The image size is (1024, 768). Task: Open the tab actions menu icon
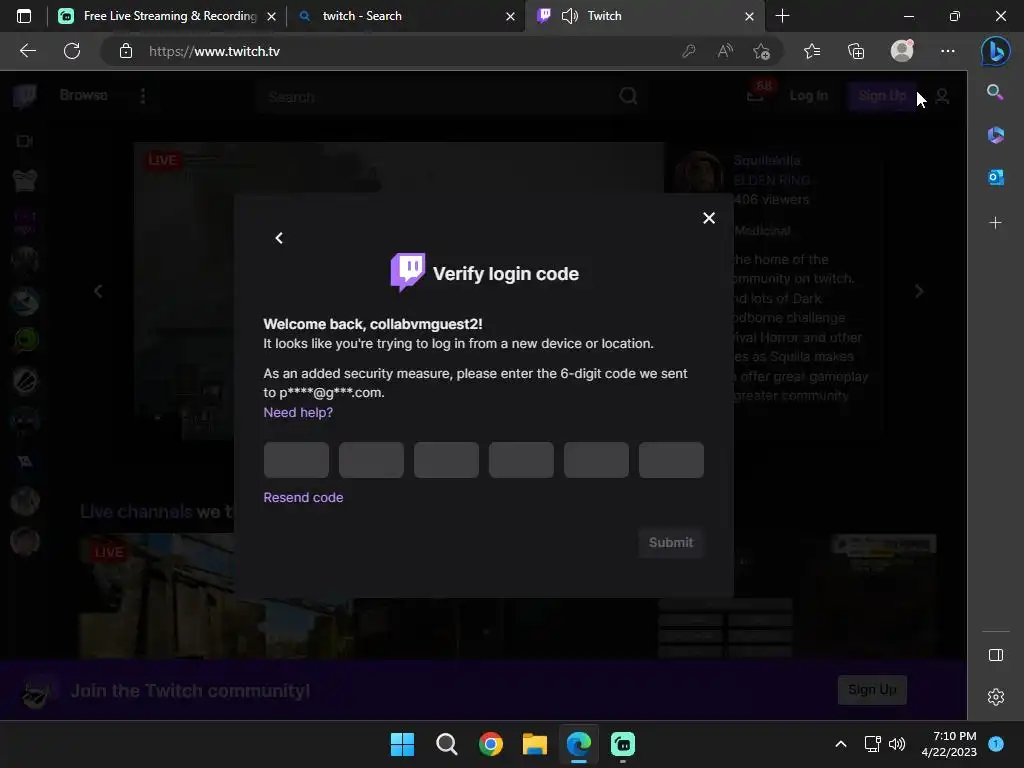pyautogui.click(x=24, y=16)
